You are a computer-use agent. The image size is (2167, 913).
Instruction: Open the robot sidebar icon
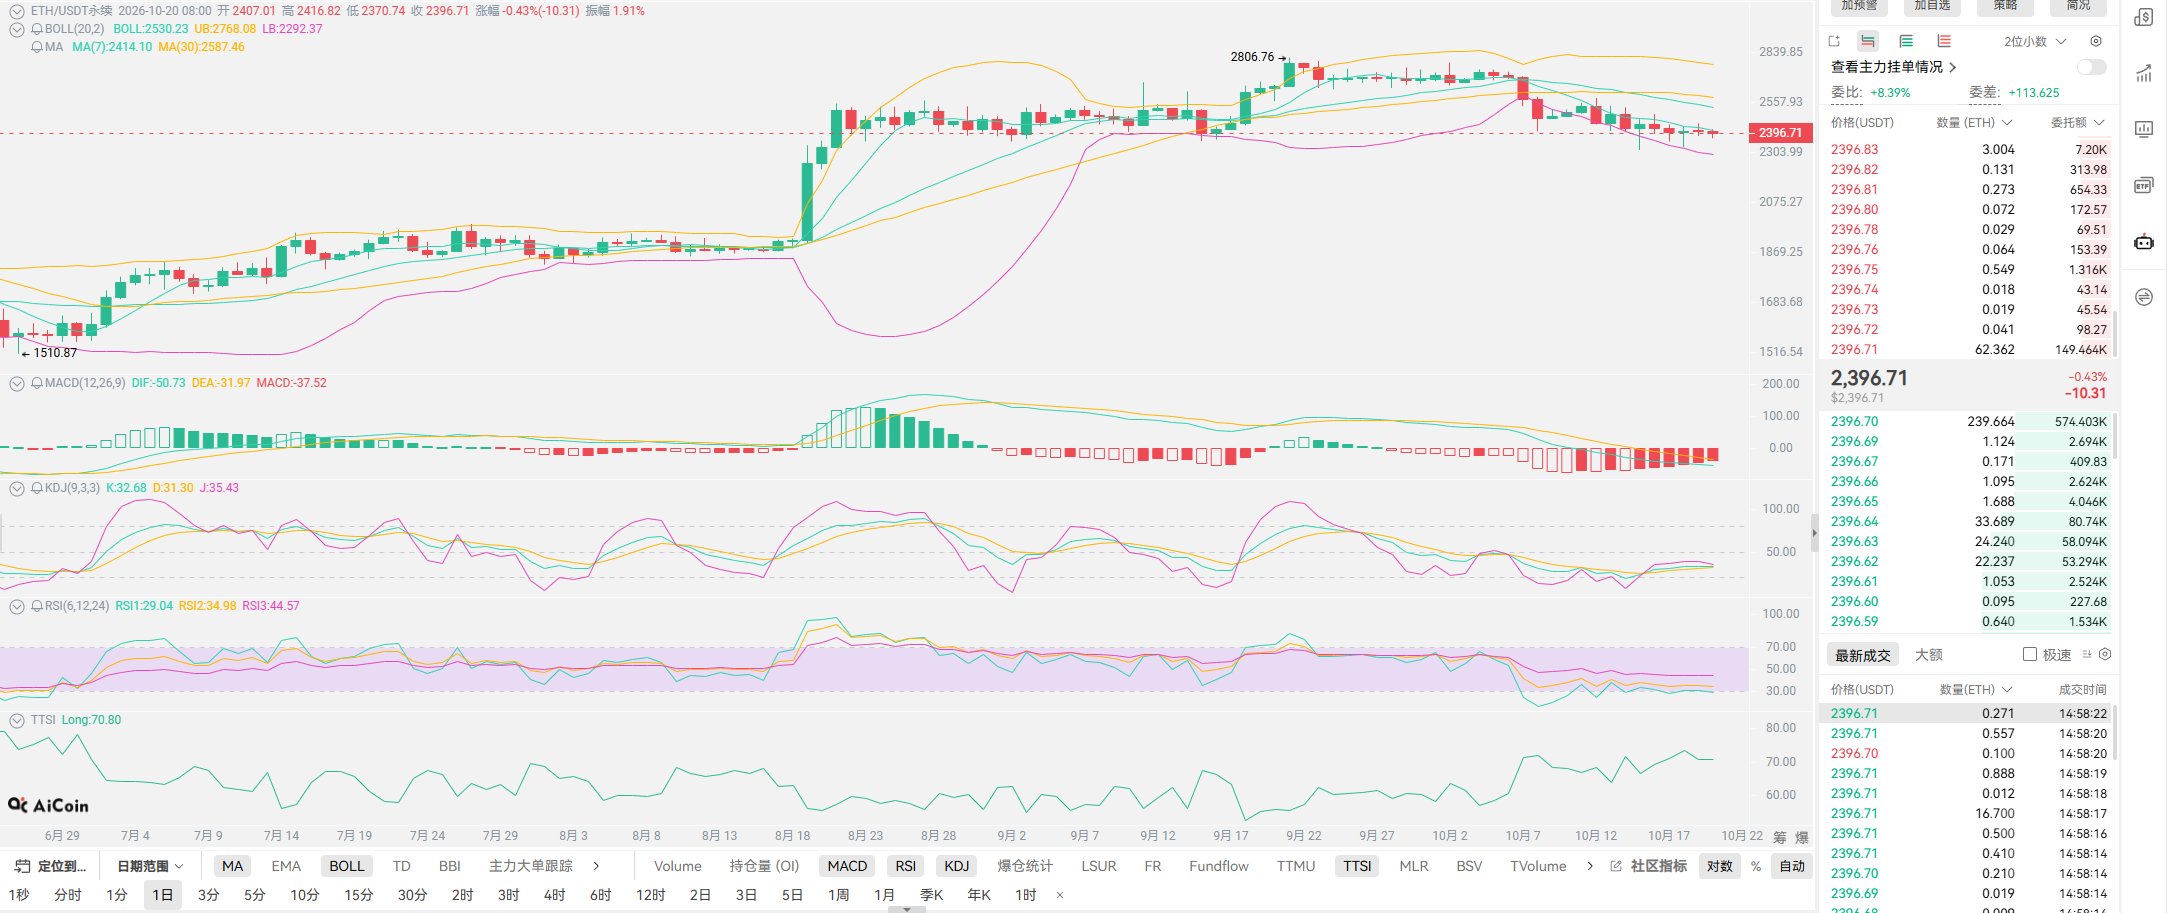[2144, 241]
